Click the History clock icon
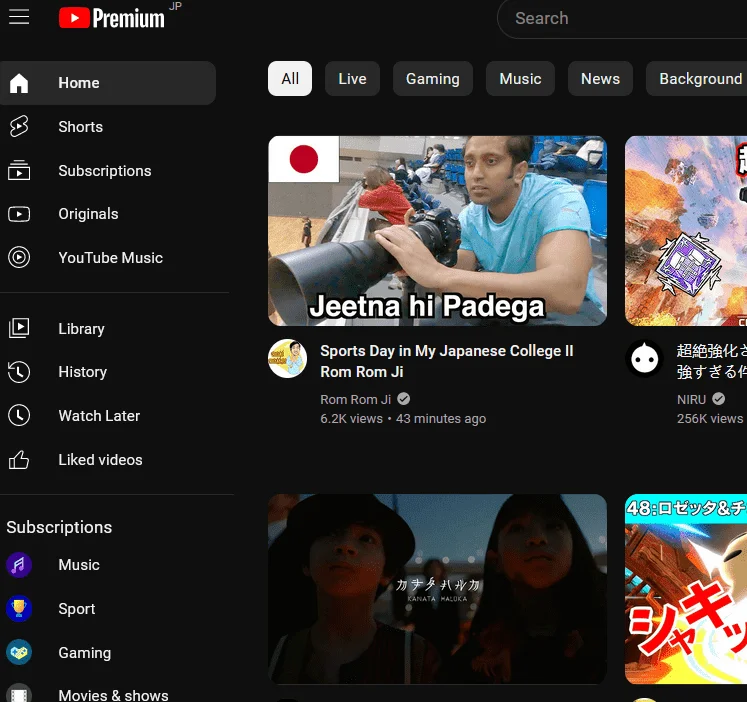 (19, 372)
